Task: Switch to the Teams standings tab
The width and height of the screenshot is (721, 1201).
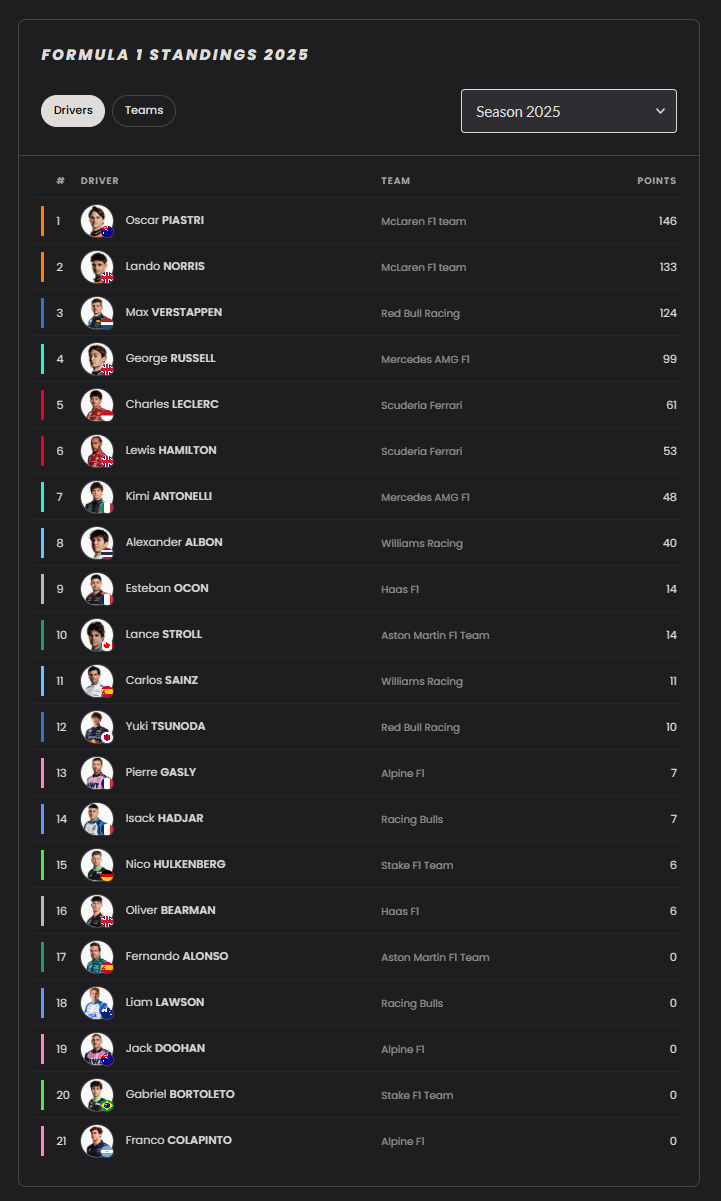Action: 144,111
